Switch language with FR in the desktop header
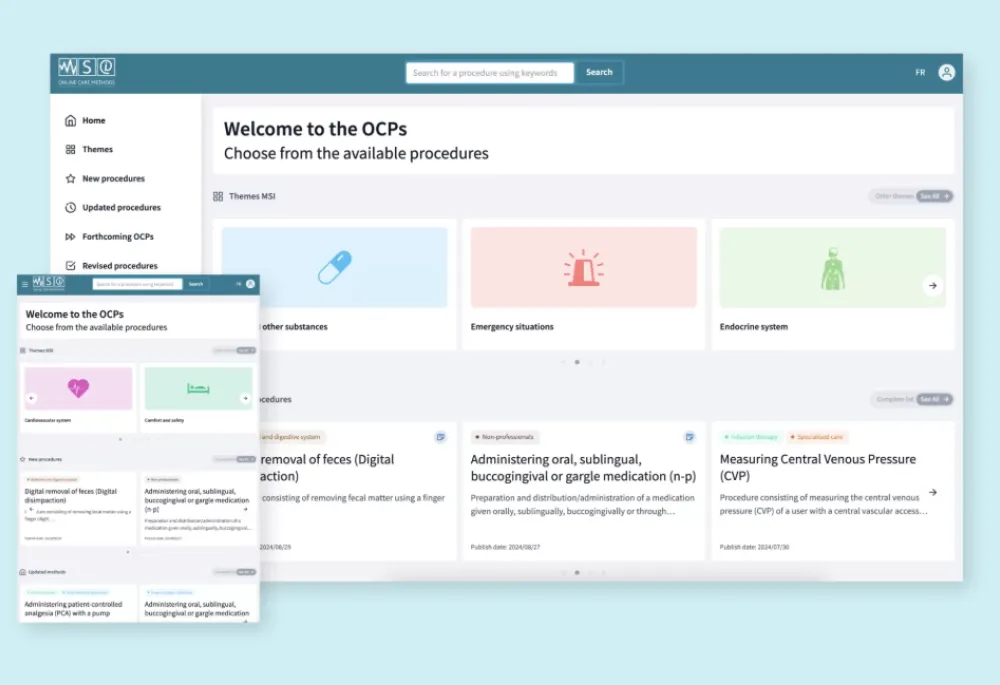This screenshot has width=1000, height=685. tap(920, 73)
